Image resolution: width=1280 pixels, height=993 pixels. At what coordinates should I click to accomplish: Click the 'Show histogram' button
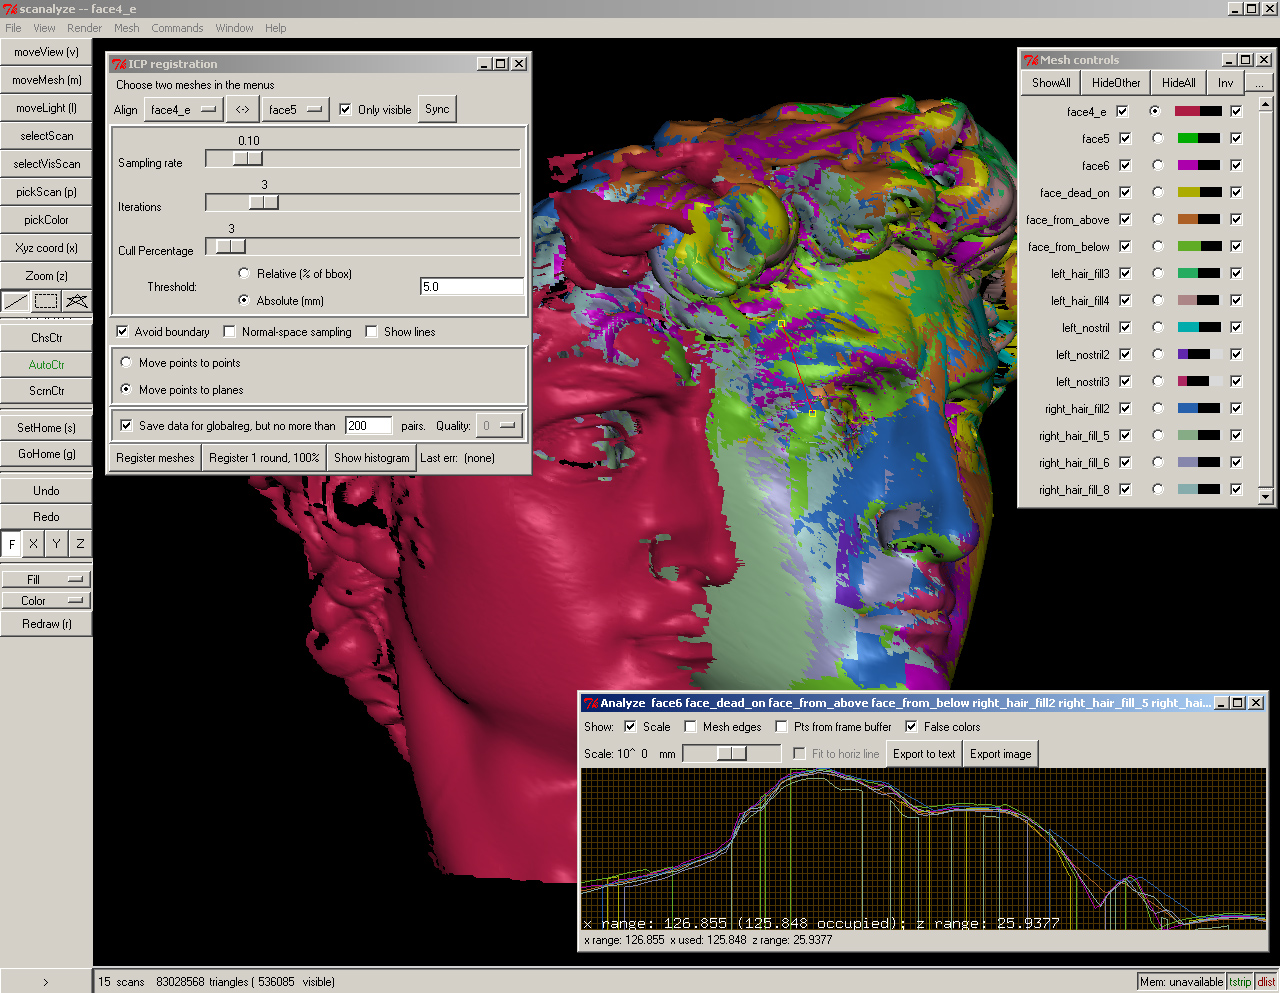[x=372, y=458]
